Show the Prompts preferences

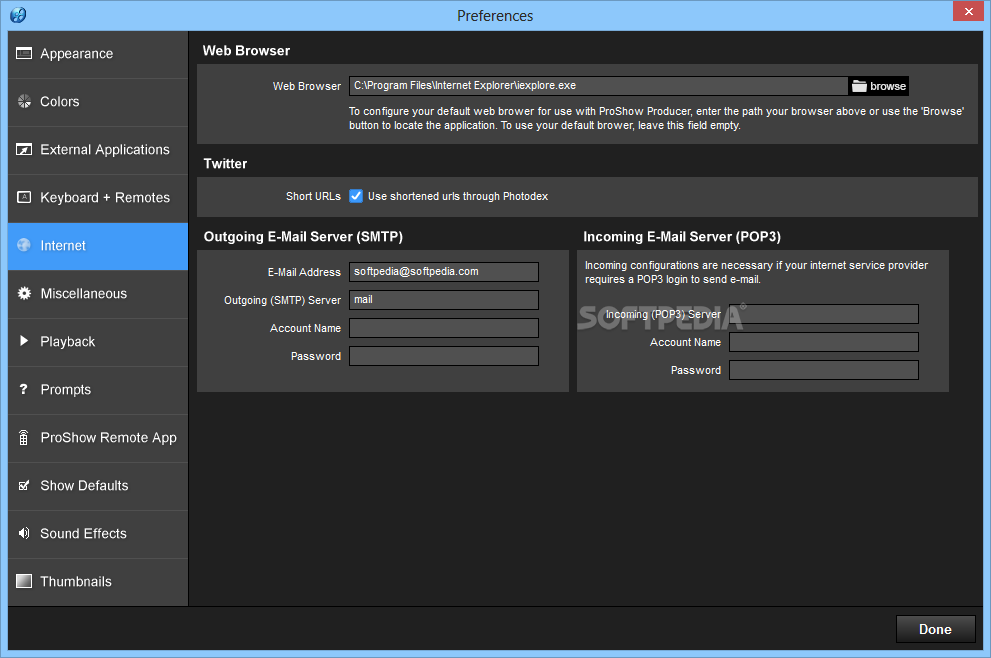[x=98, y=390]
